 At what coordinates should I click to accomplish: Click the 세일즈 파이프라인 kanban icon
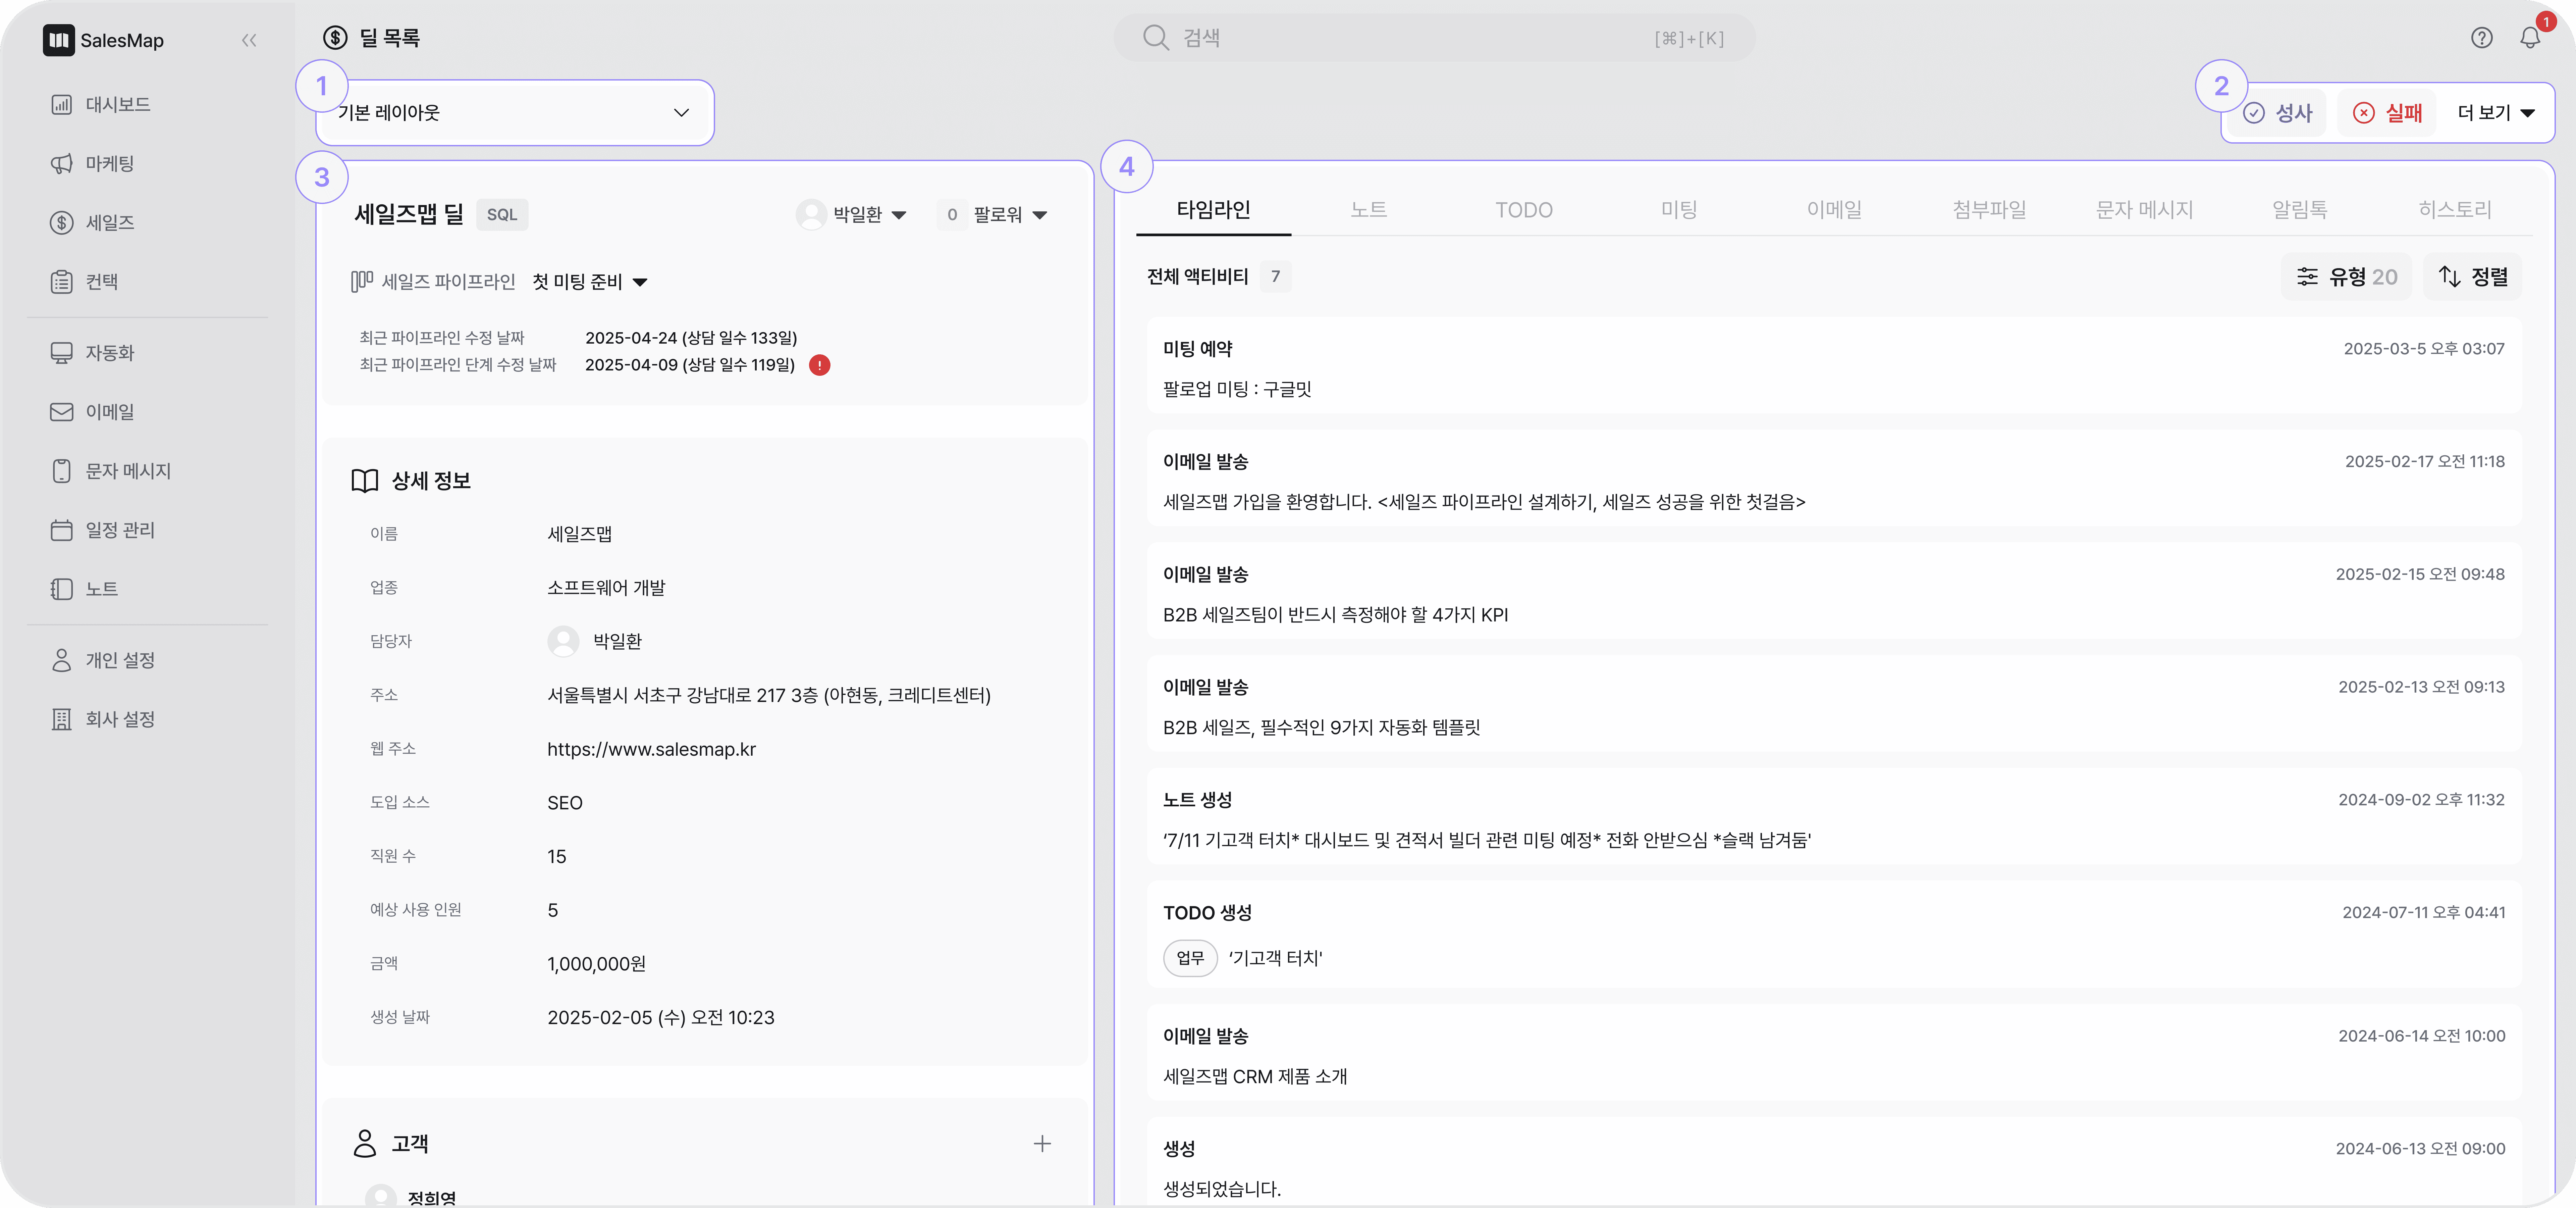362,282
